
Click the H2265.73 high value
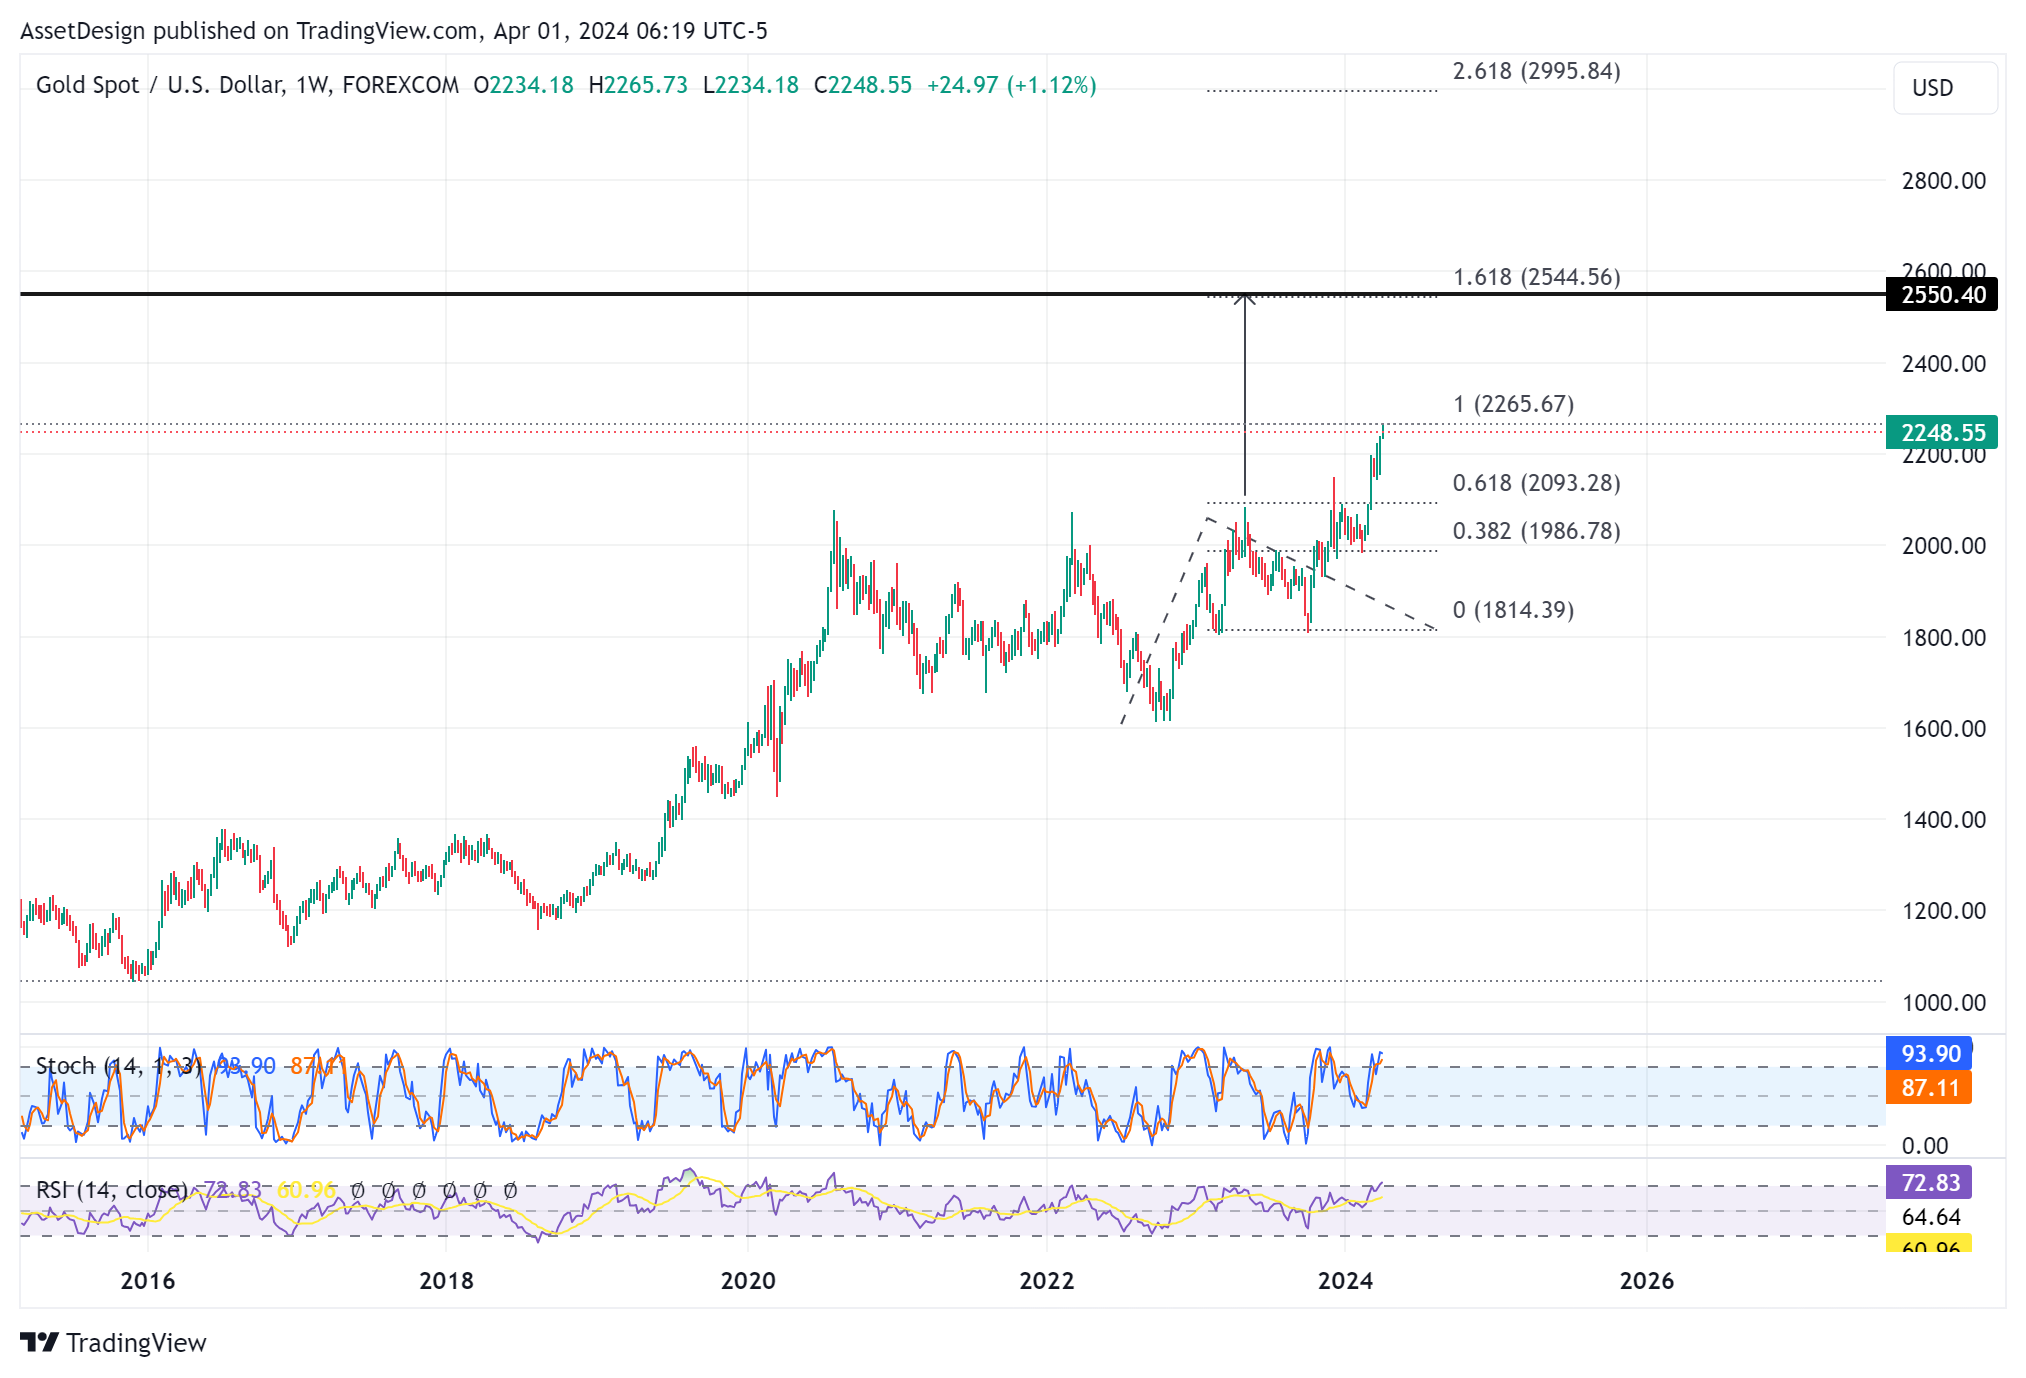click(x=638, y=85)
